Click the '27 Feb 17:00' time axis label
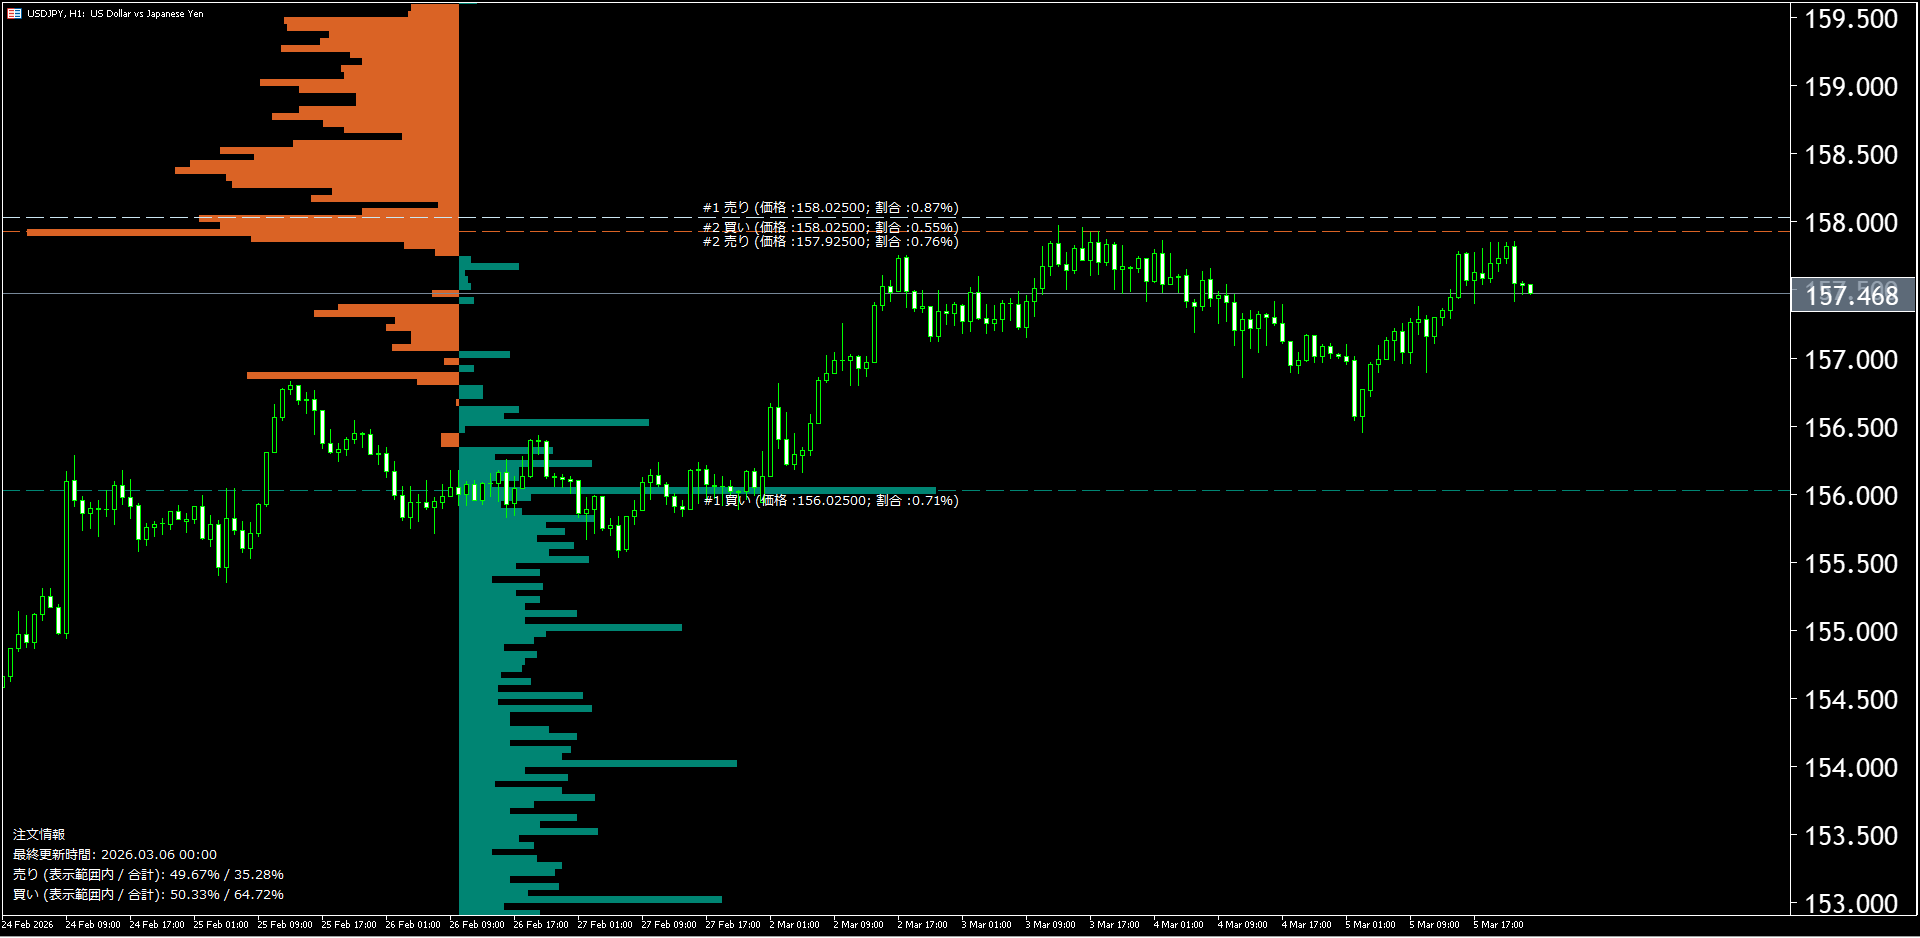The height and width of the screenshot is (938, 1920). pyautogui.click(x=733, y=925)
